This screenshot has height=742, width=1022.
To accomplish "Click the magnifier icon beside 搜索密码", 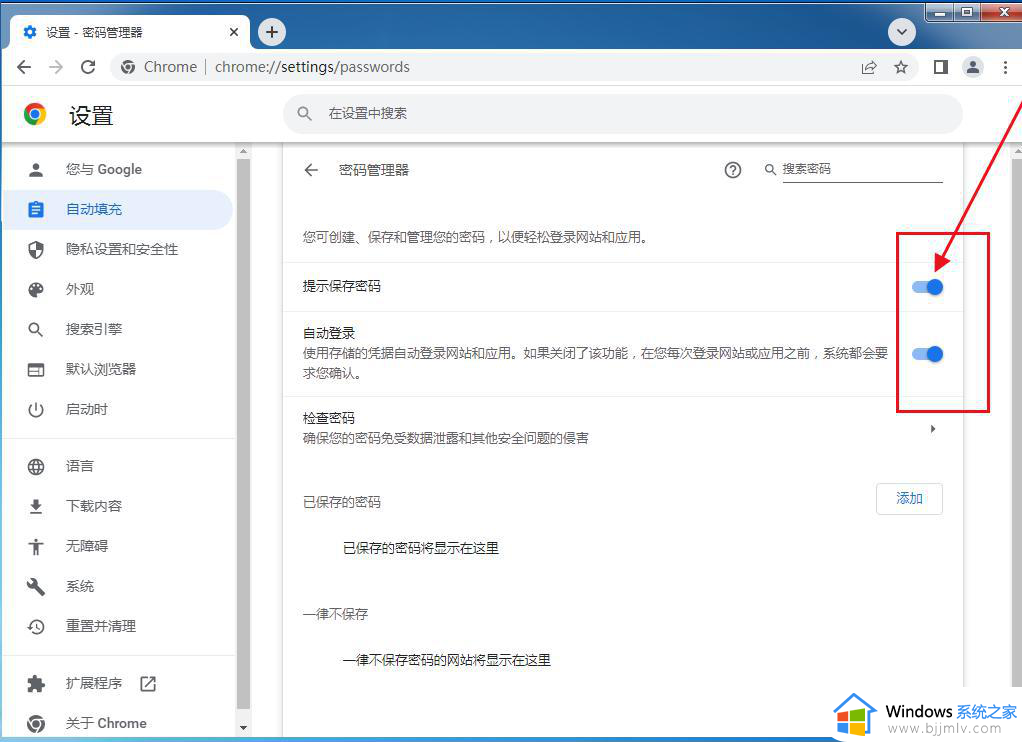I will [x=770, y=170].
